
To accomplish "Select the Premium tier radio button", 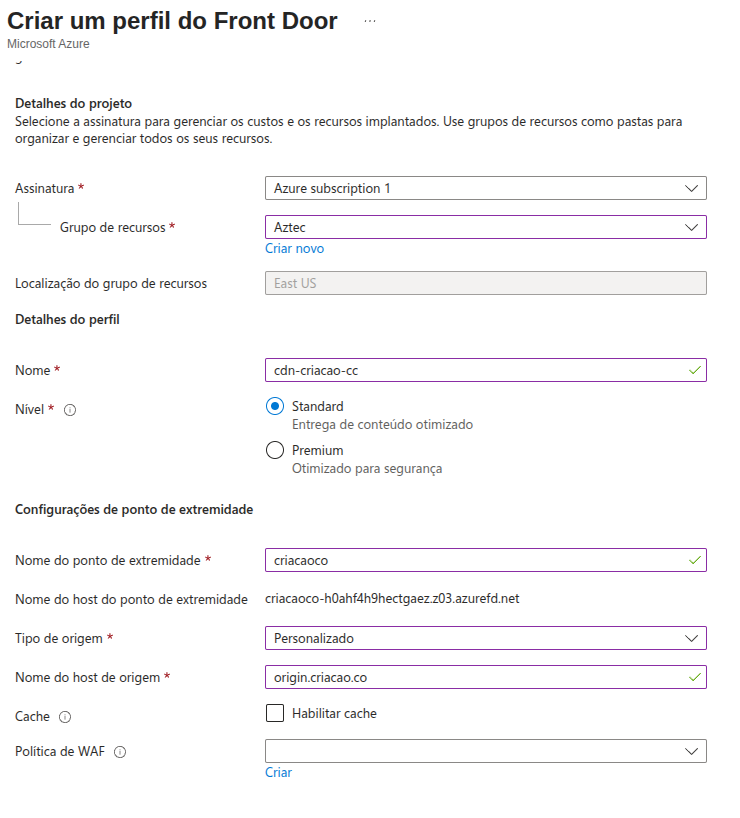I will tap(275, 450).
